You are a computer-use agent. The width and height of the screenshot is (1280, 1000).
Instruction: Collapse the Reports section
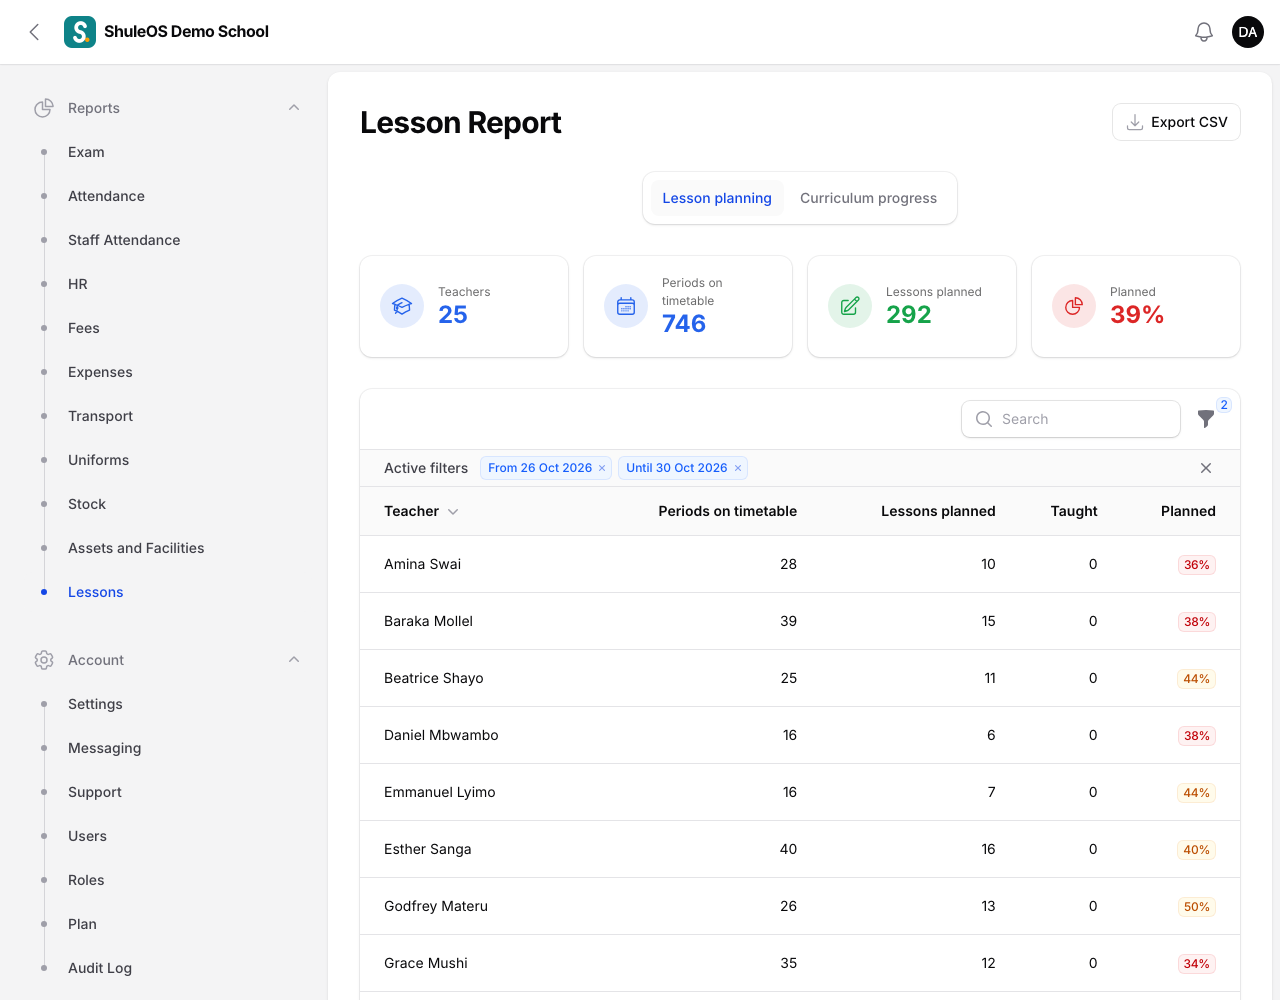point(294,108)
